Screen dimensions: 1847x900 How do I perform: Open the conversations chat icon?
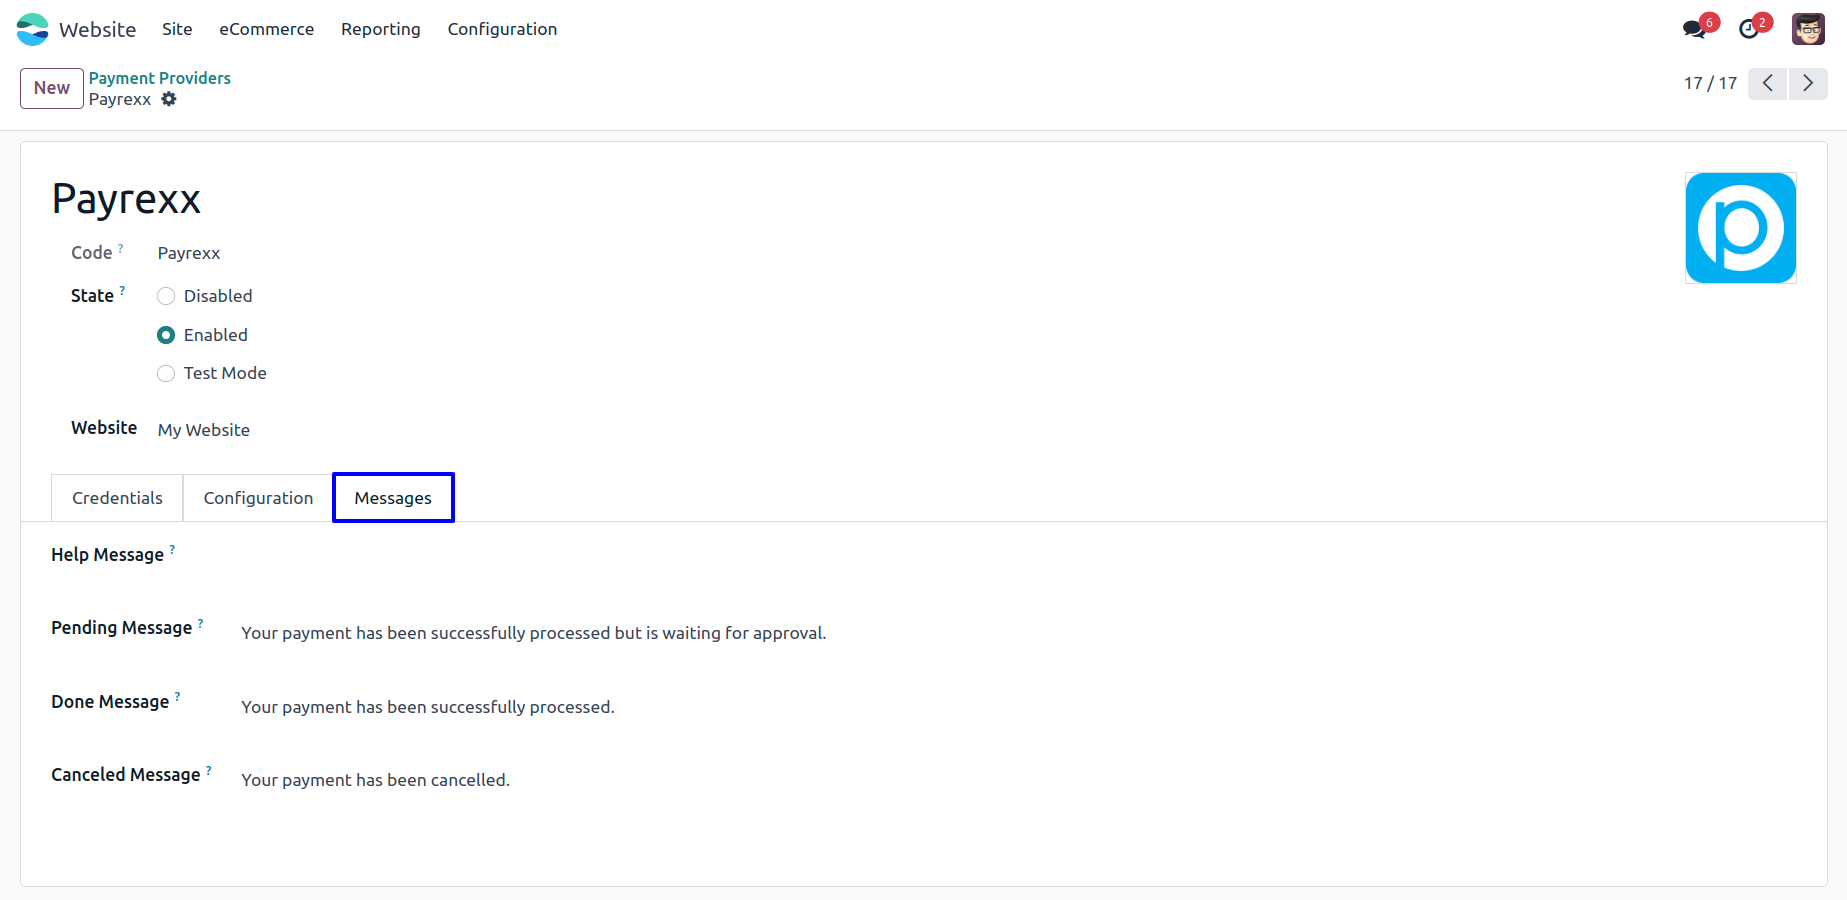(x=1694, y=29)
